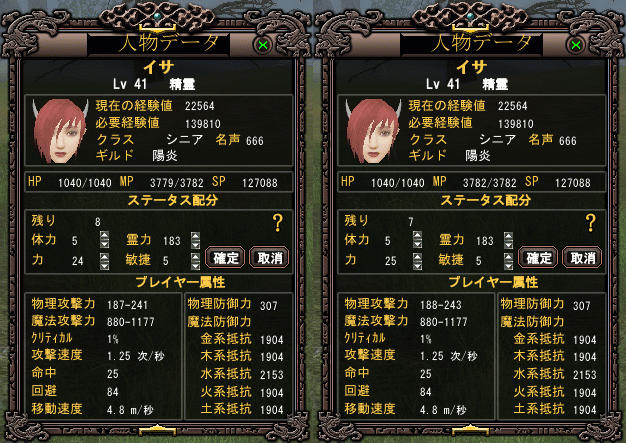Click character portrait in left panel
Image resolution: width=626 pixels, height=443 pixels.
(60, 131)
